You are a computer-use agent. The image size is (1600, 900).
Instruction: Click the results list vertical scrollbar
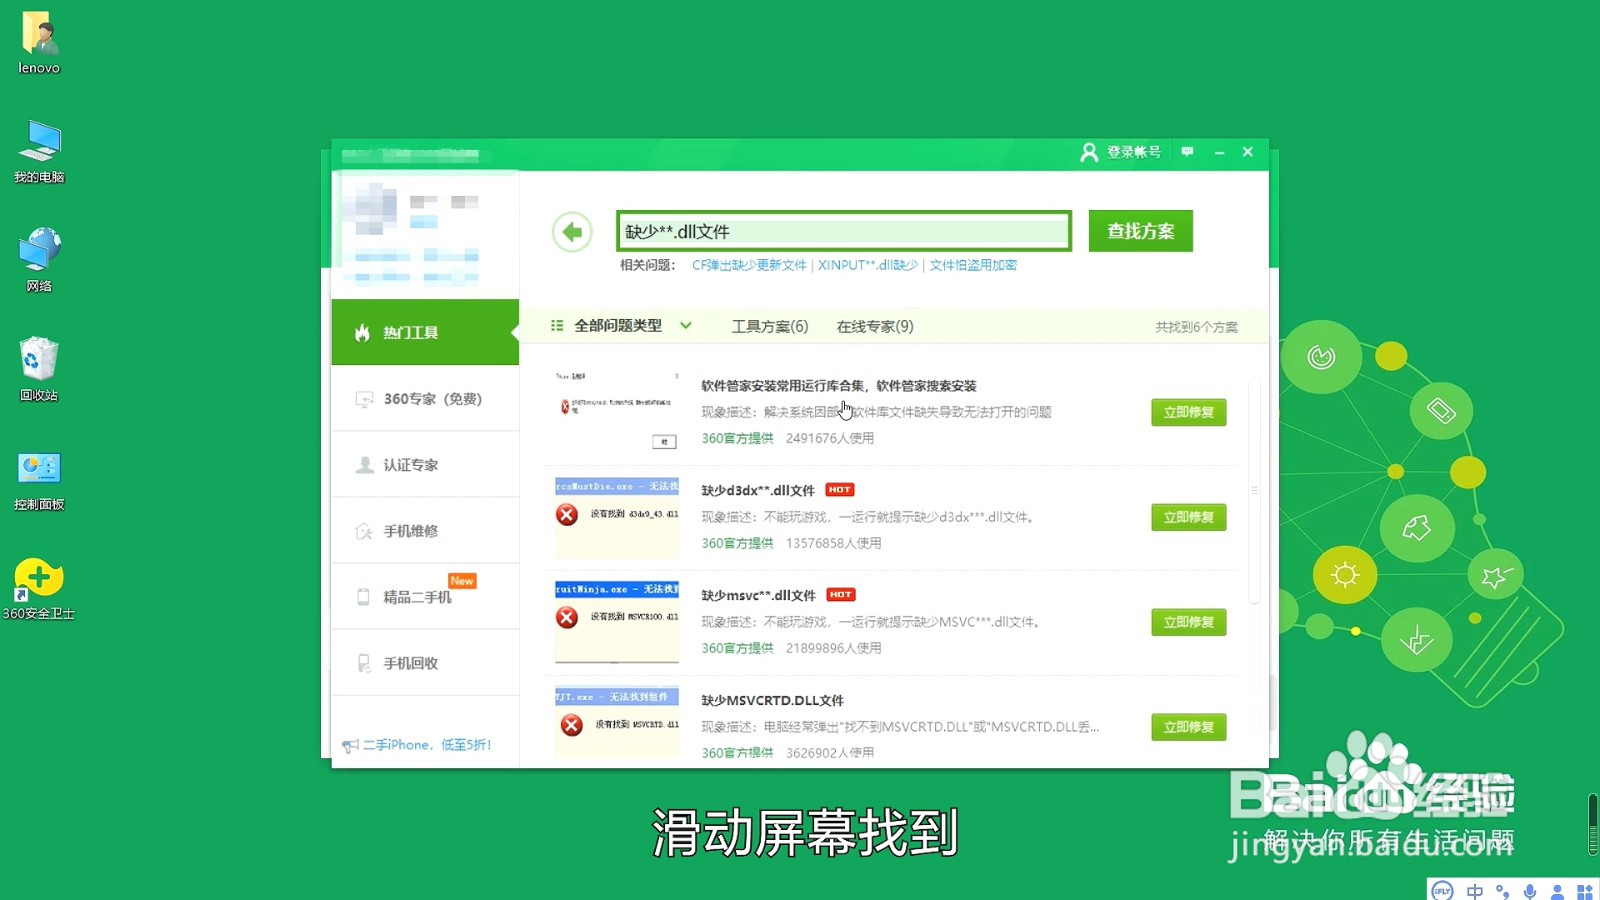click(x=1254, y=490)
